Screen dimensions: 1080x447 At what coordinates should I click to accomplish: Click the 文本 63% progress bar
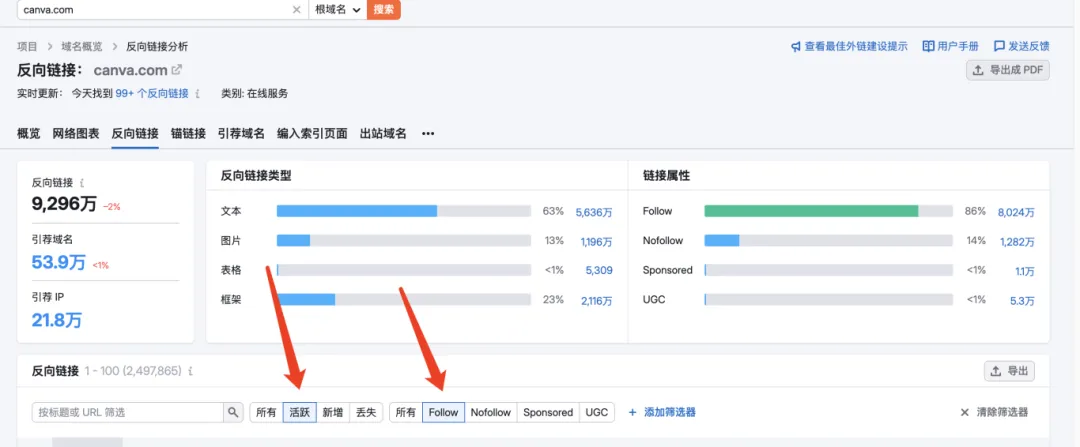404,211
